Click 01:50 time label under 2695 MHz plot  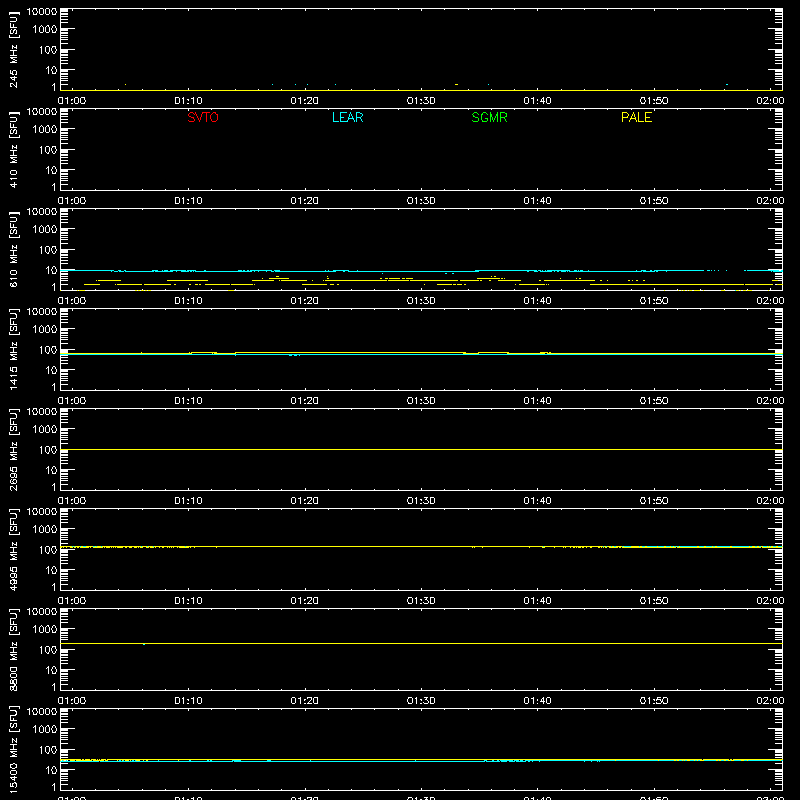click(x=654, y=501)
